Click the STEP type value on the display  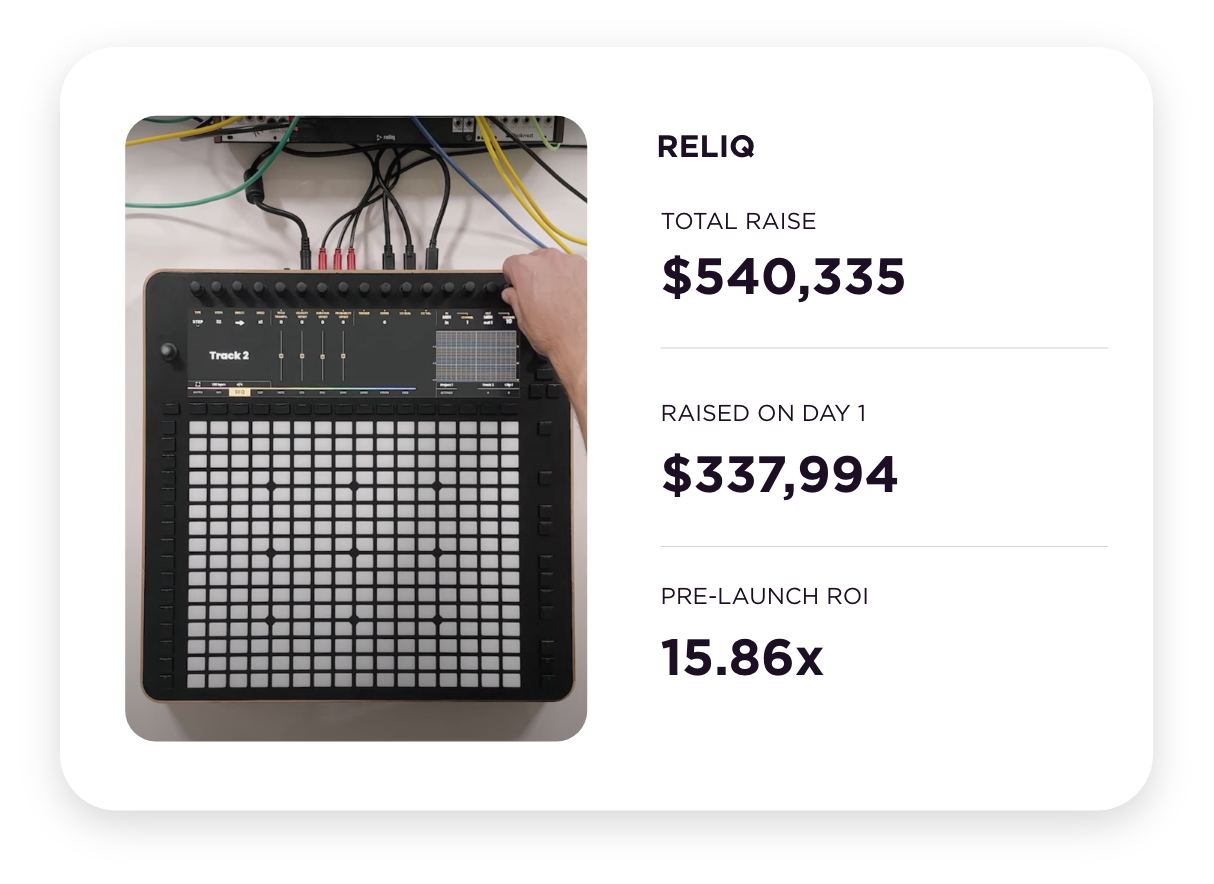pyautogui.click(x=197, y=322)
